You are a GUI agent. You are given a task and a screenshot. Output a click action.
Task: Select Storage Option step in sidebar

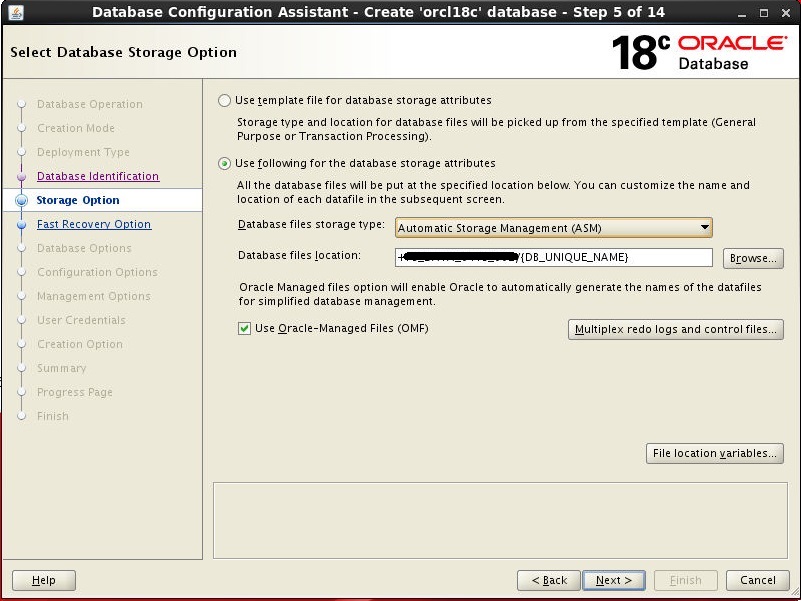point(102,200)
